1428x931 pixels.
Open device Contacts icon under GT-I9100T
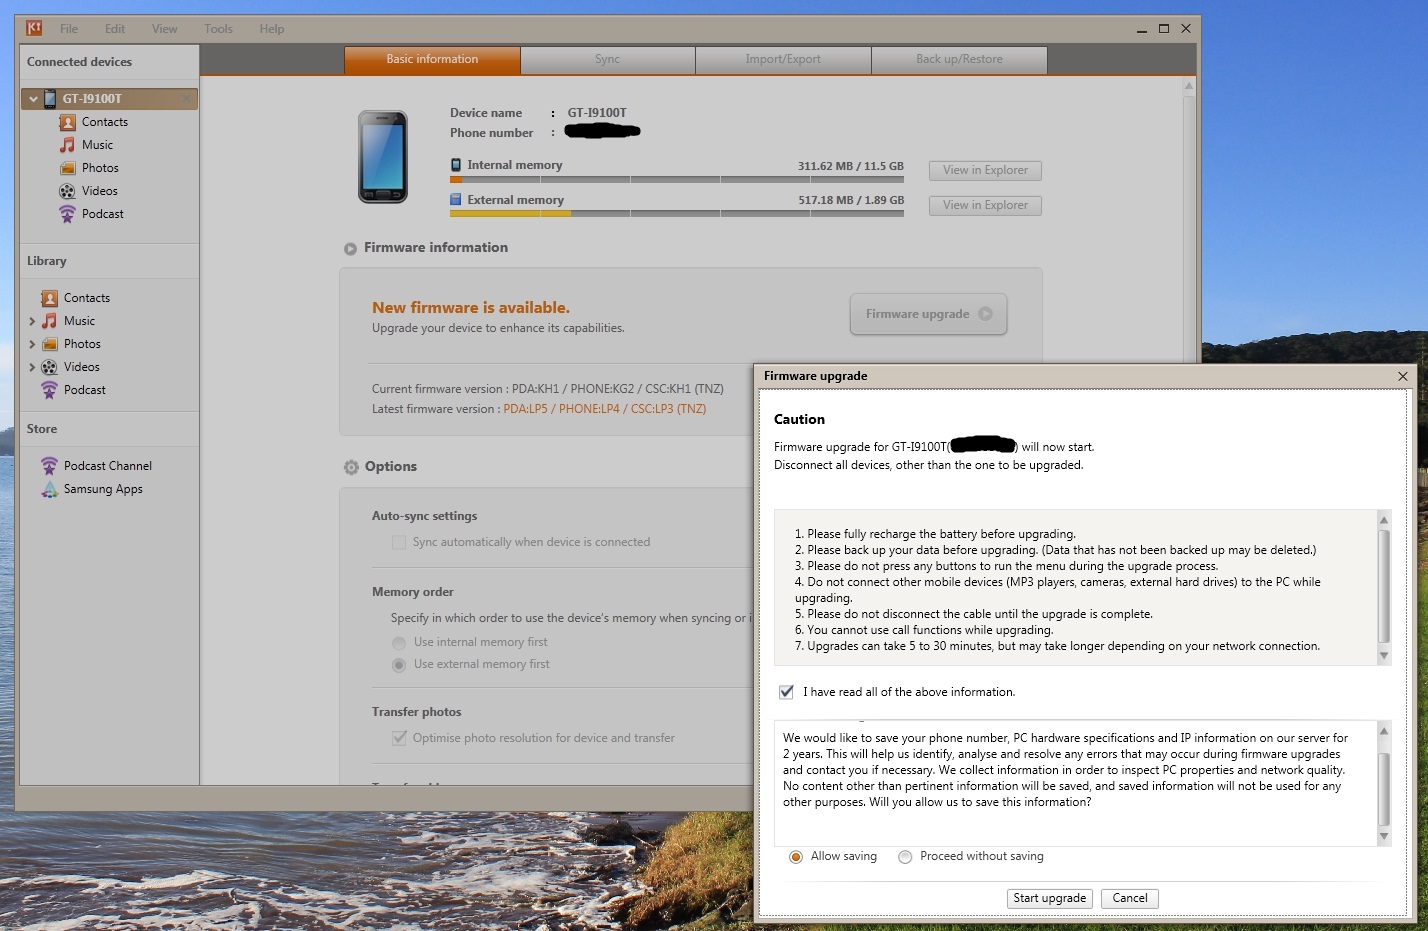click(67, 122)
